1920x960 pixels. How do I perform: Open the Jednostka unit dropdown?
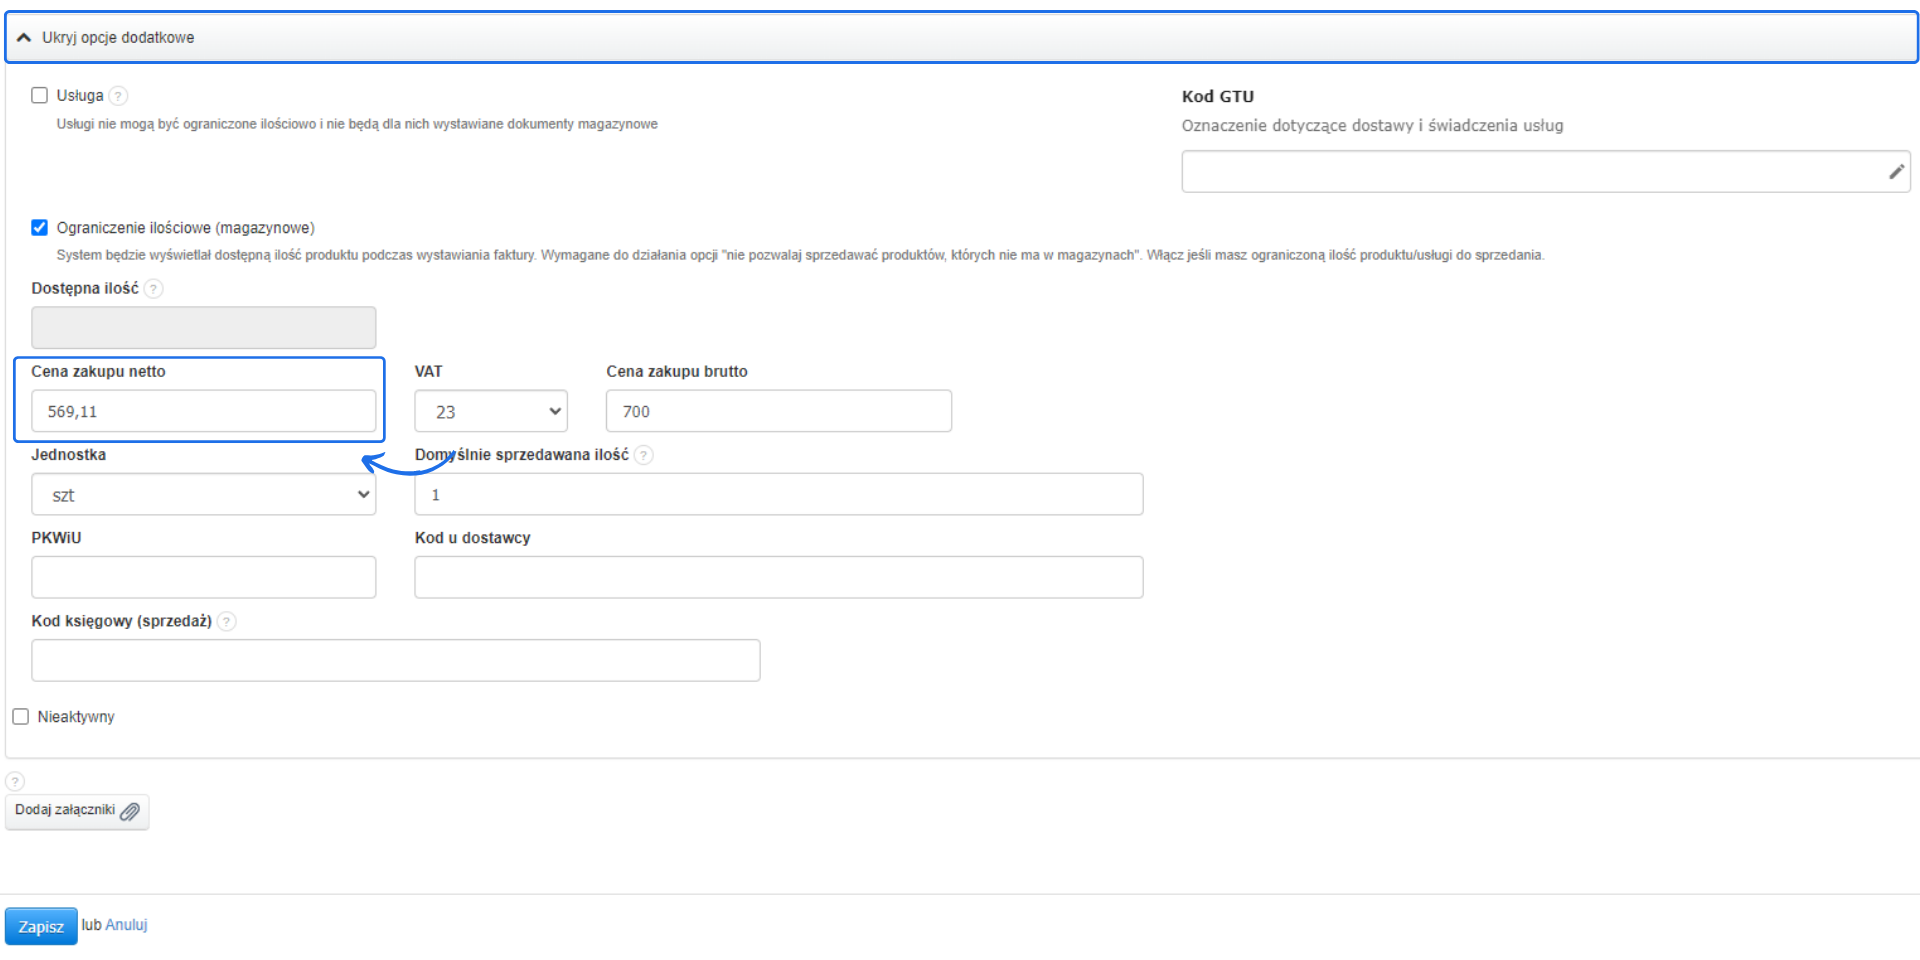pos(204,495)
